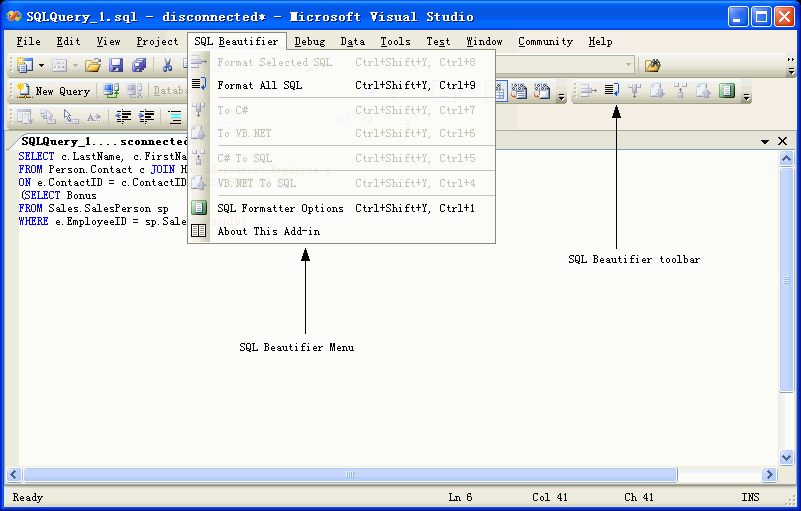Open the Tools menu
This screenshot has height=511, width=801.
coord(395,41)
